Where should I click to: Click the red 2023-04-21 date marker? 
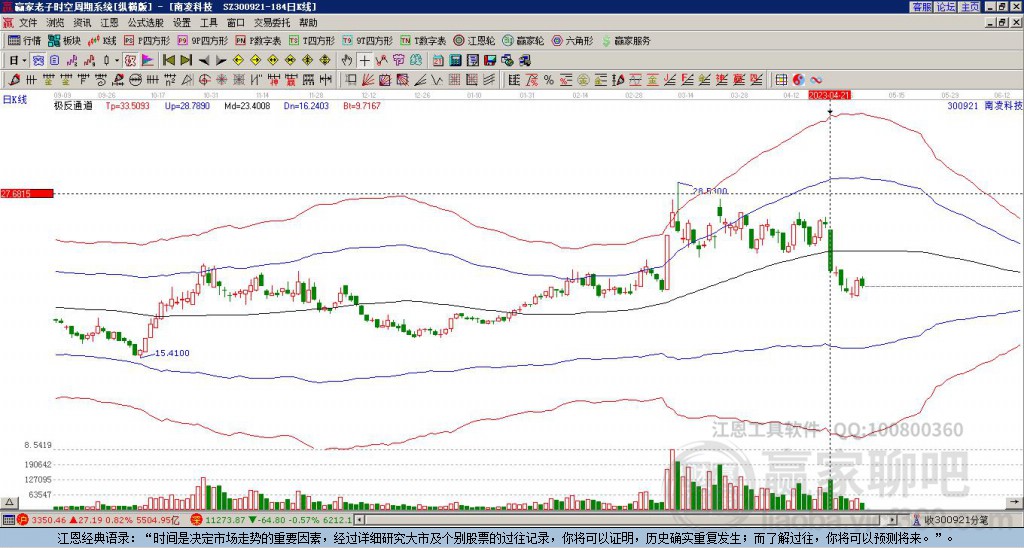pos(829,95)
